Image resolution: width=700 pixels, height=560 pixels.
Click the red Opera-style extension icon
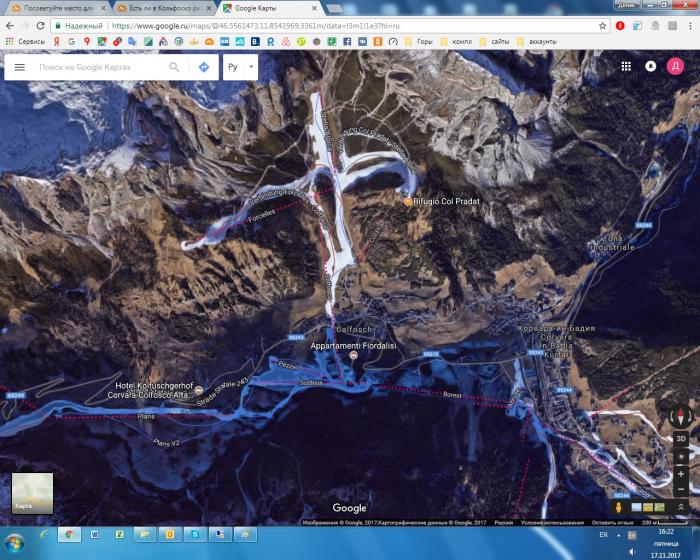tap(620, 26)
